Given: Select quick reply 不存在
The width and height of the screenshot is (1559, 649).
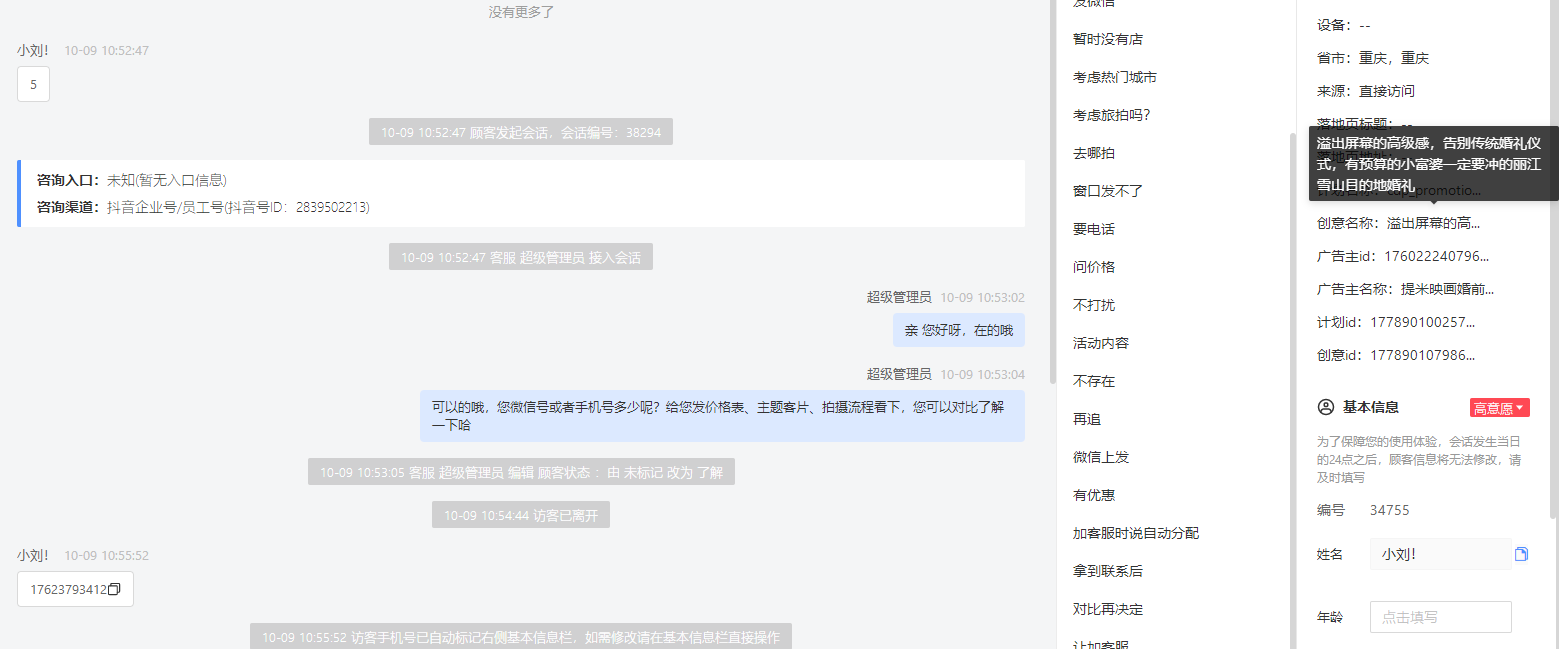Looking at the screenshot, I should 1094,381.
